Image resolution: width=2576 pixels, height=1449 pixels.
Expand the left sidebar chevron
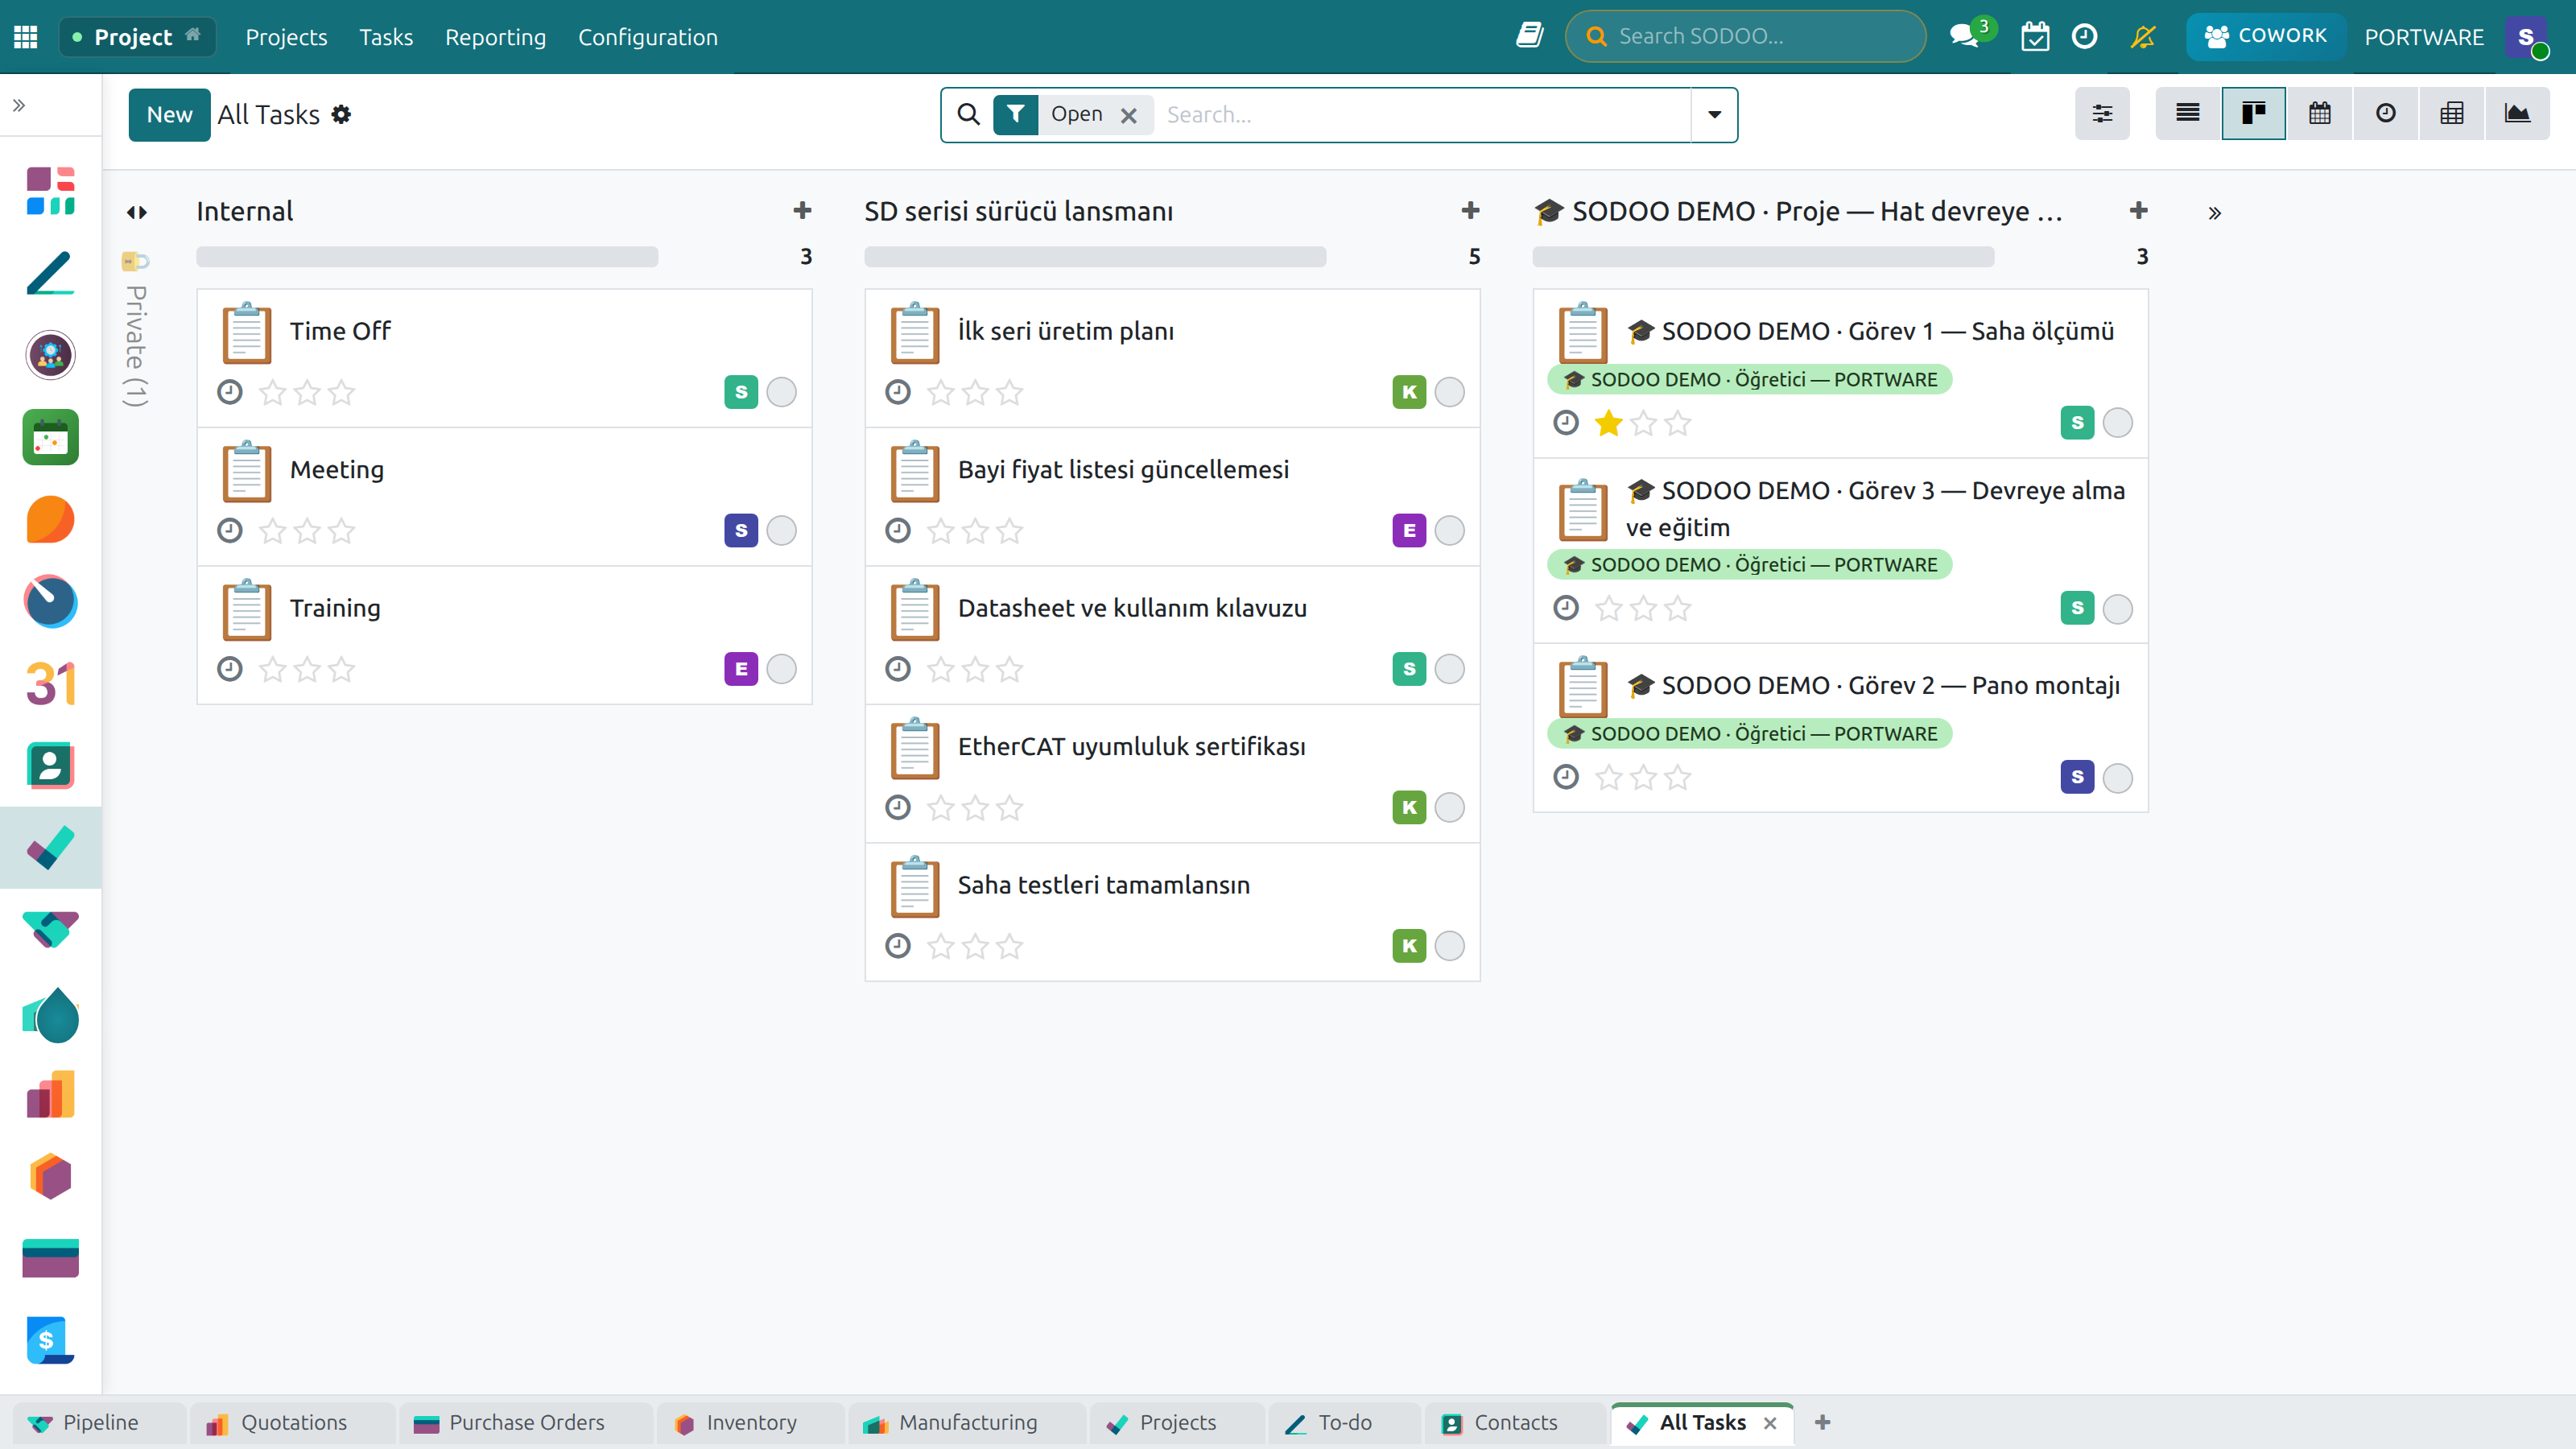19,105
